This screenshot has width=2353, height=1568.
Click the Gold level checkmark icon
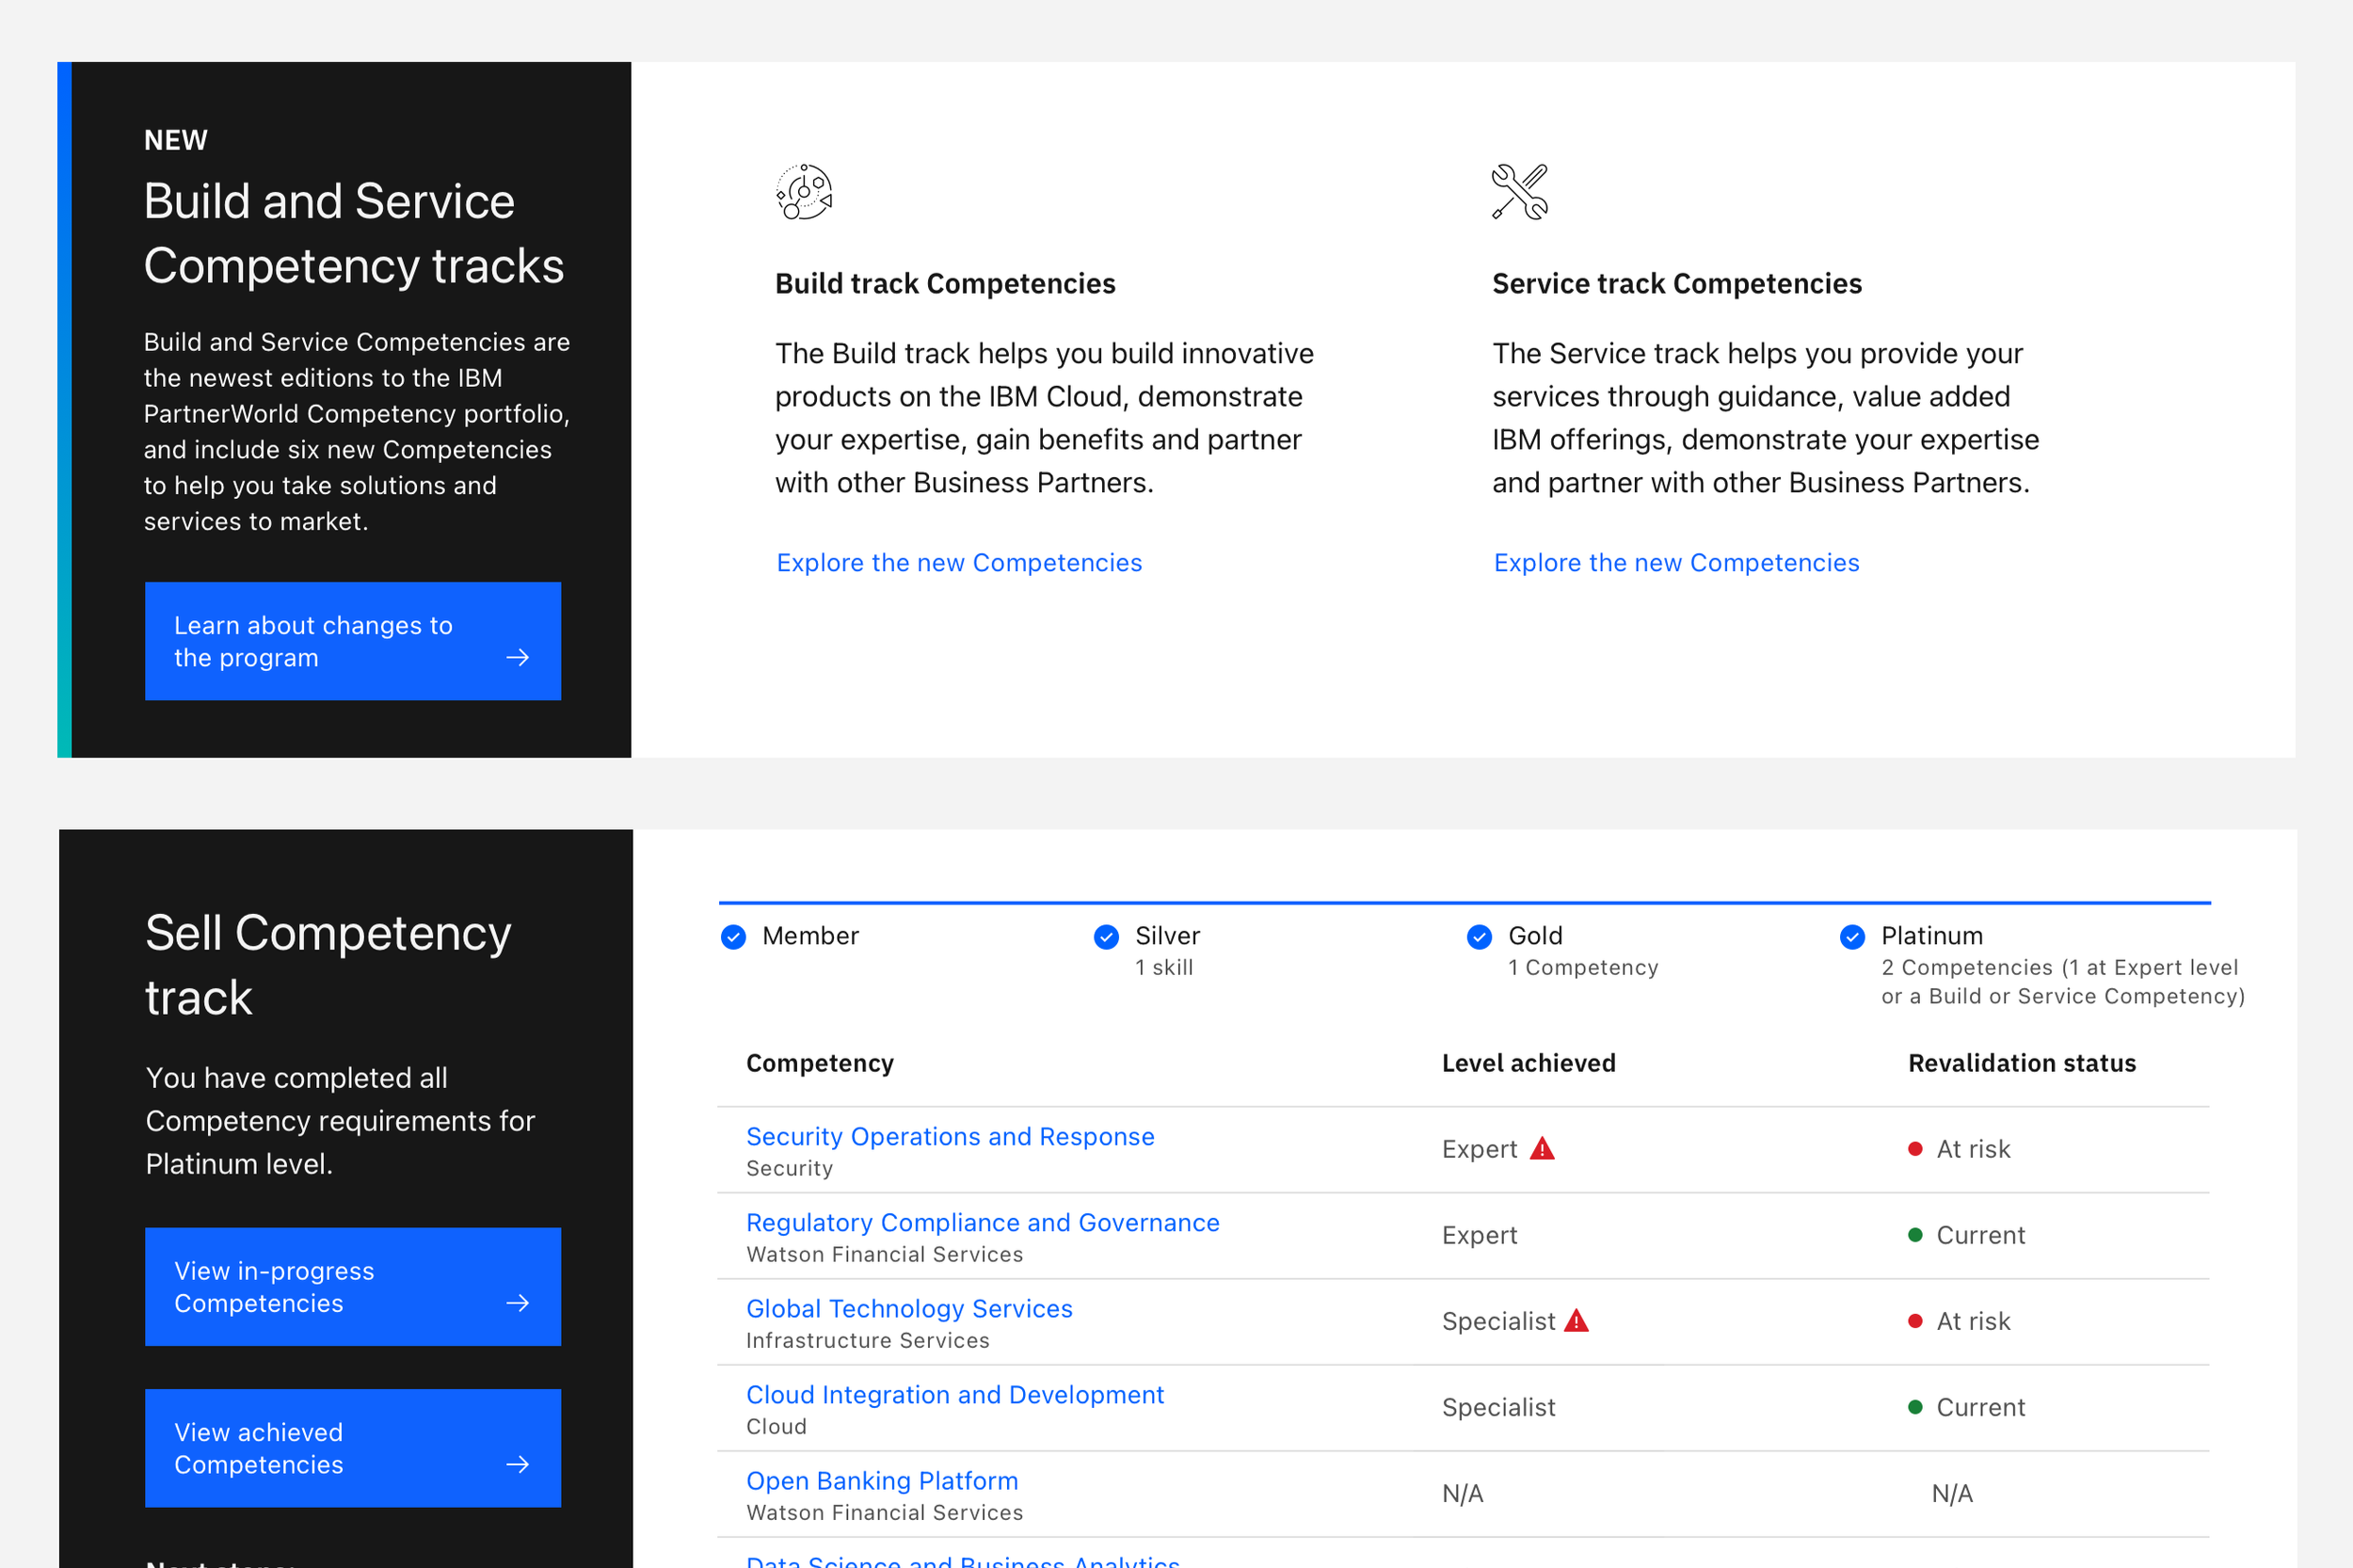click(x=1480, y=936)
